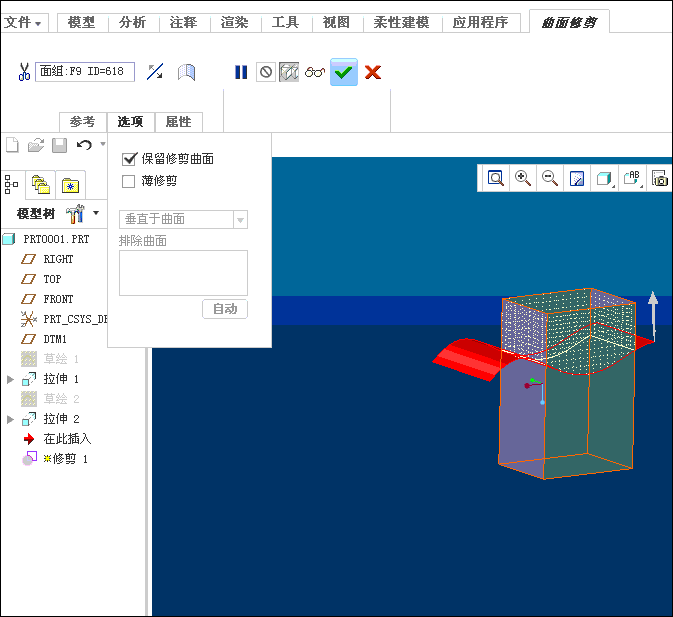Screen dimensions: 673x617
Task: Switch to the 注释 ribbon tab
Action: (x=184, y=22)
